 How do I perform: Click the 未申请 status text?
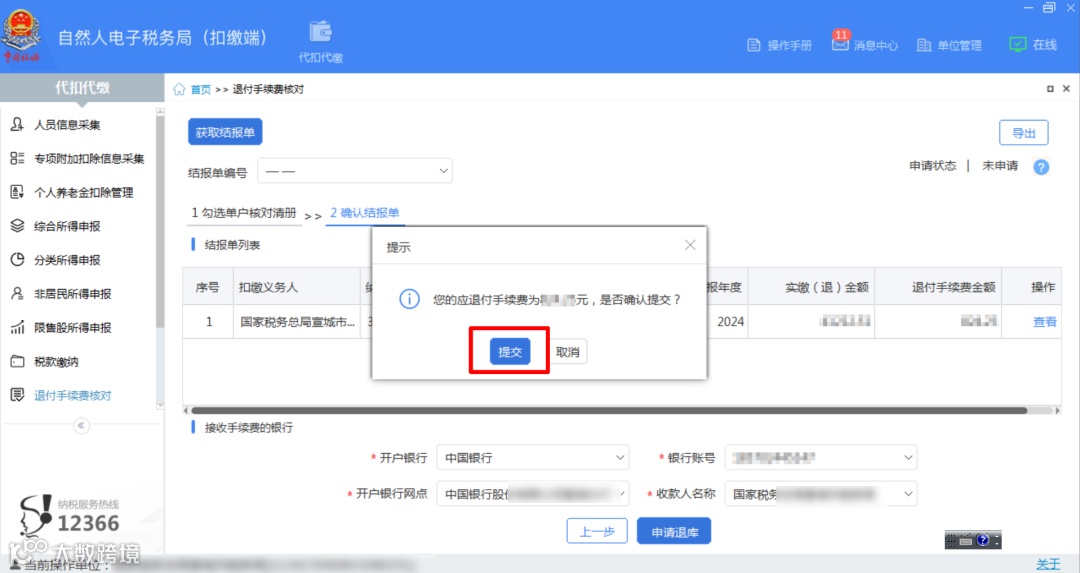click(999, 165)
